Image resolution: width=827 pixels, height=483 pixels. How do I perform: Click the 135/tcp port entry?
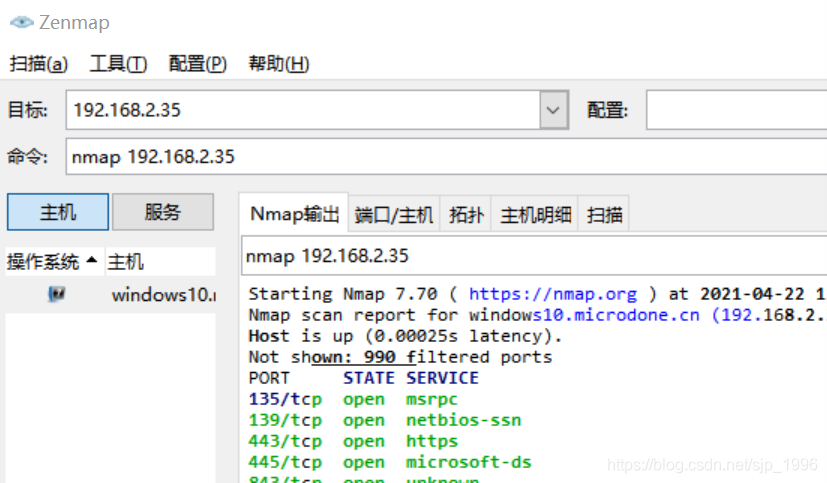(285, 399)
